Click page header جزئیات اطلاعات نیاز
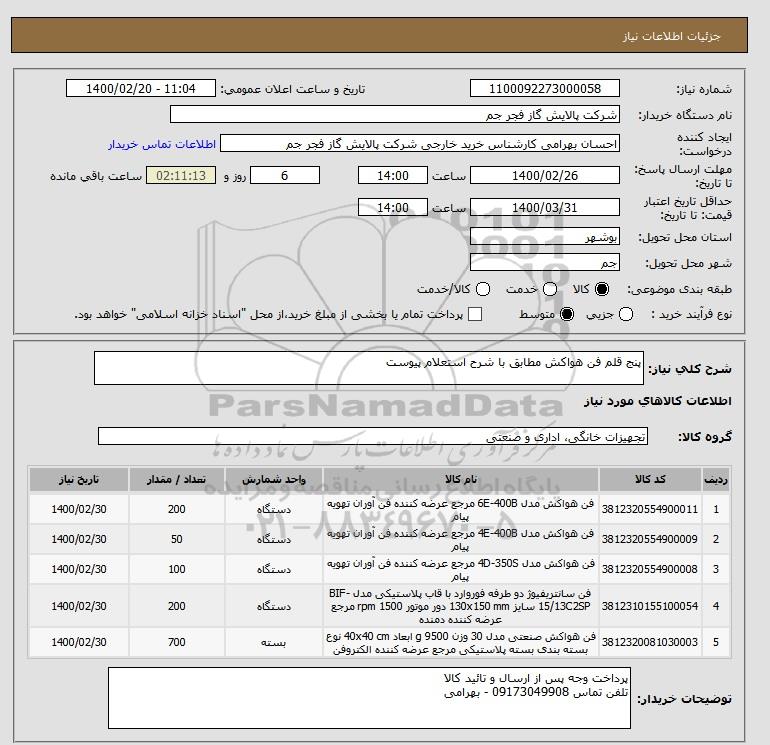 pyautogui.click(x=671, y=36)
